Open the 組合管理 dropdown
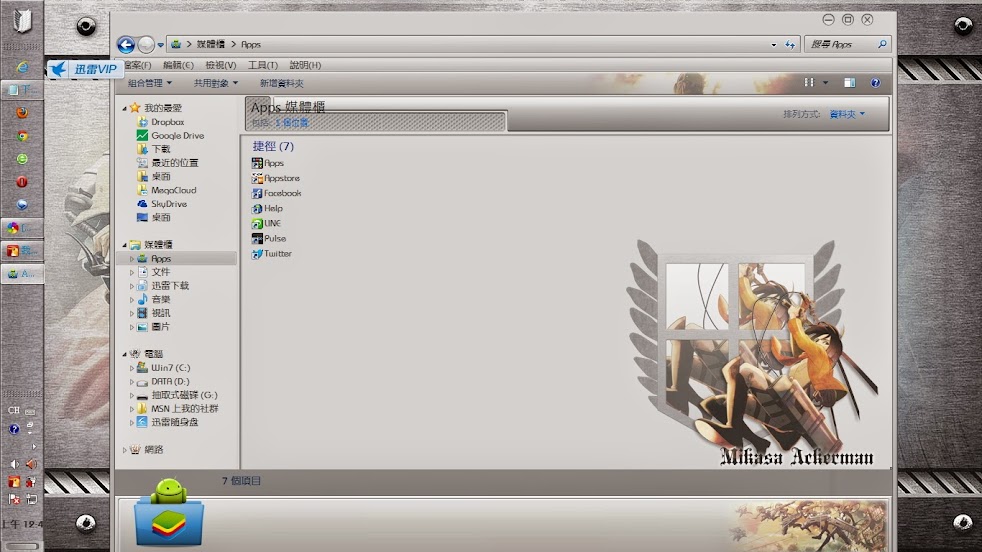 (x=150, y=83)
